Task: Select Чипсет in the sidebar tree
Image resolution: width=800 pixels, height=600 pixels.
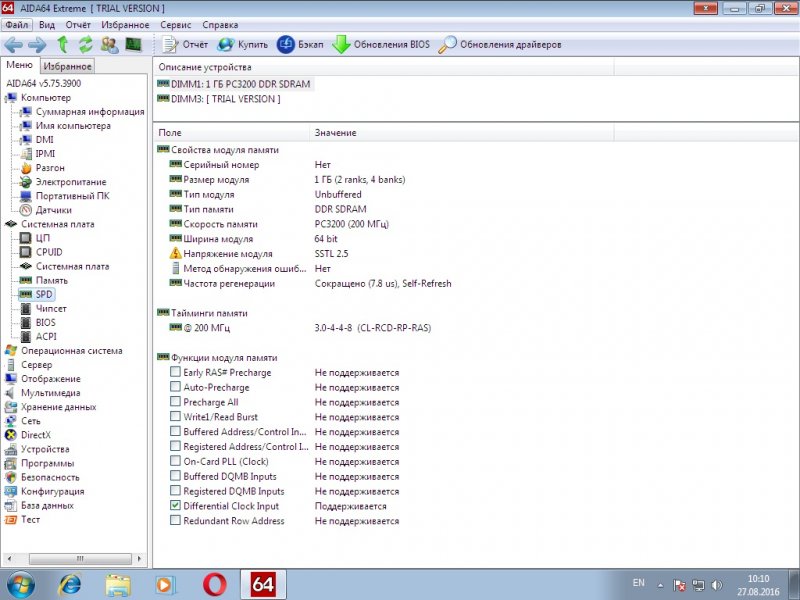Action: click(51, 309)
